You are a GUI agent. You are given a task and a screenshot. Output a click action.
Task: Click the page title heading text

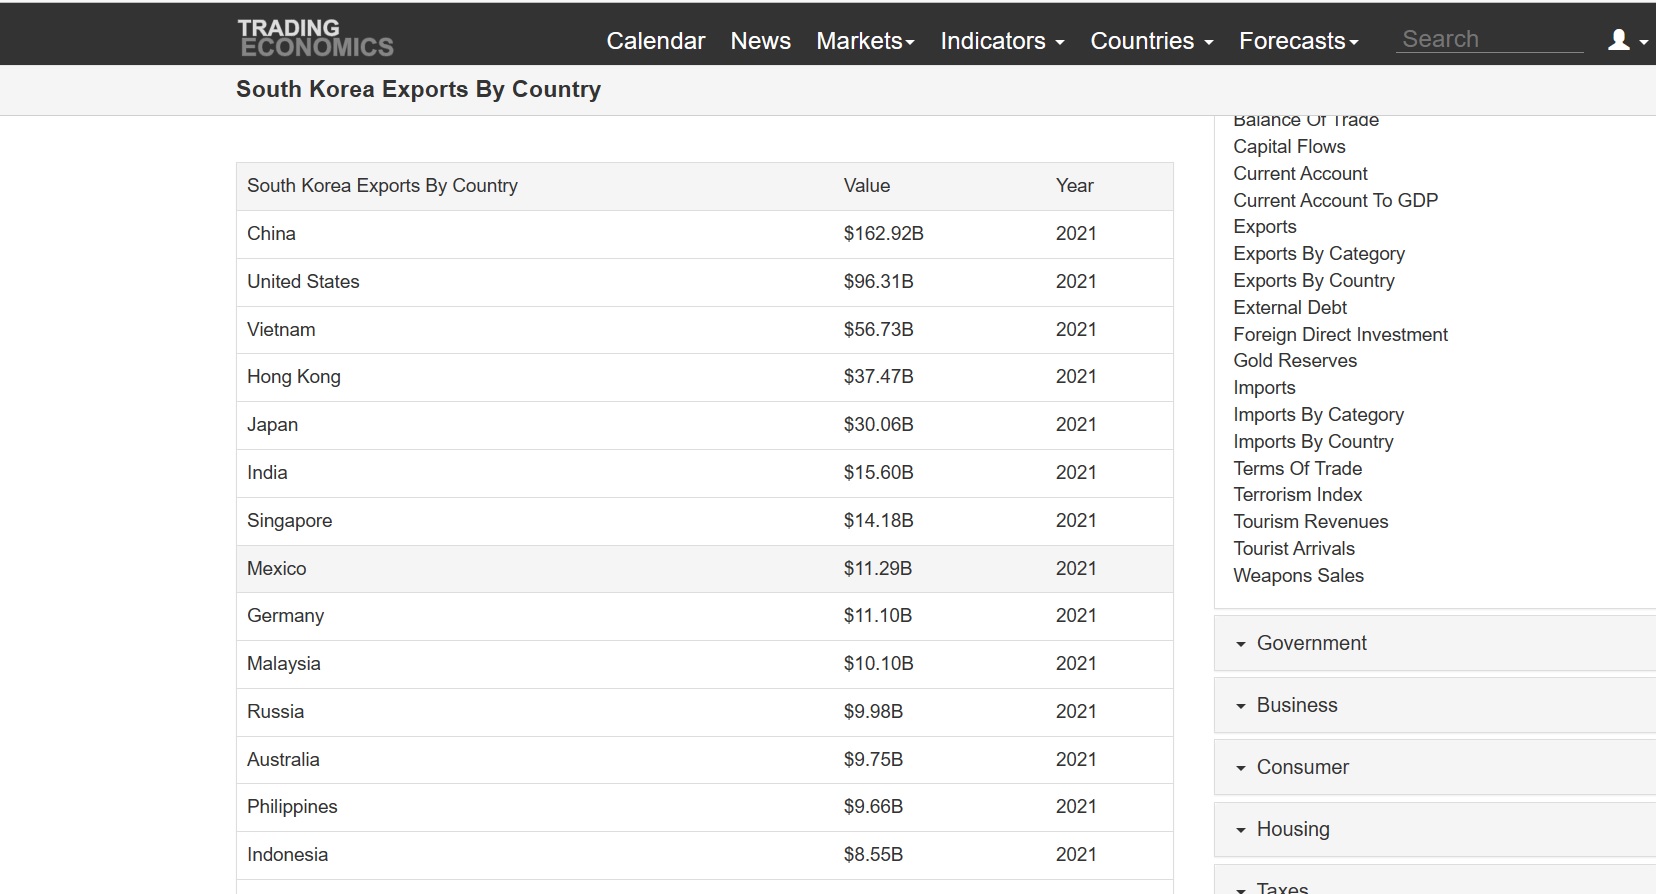coord(418,90)
